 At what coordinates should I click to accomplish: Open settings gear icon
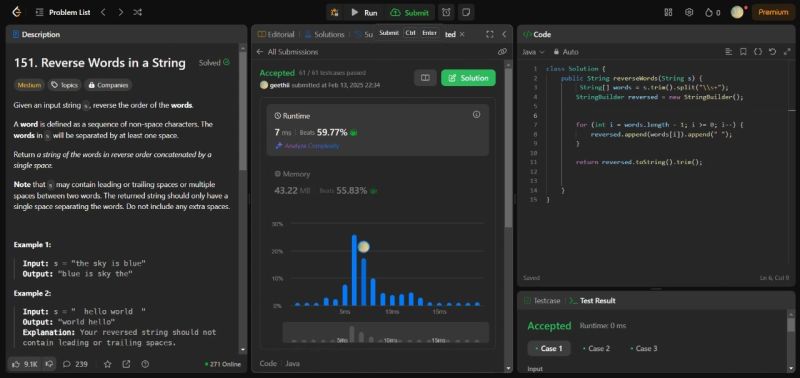(689, 12)
